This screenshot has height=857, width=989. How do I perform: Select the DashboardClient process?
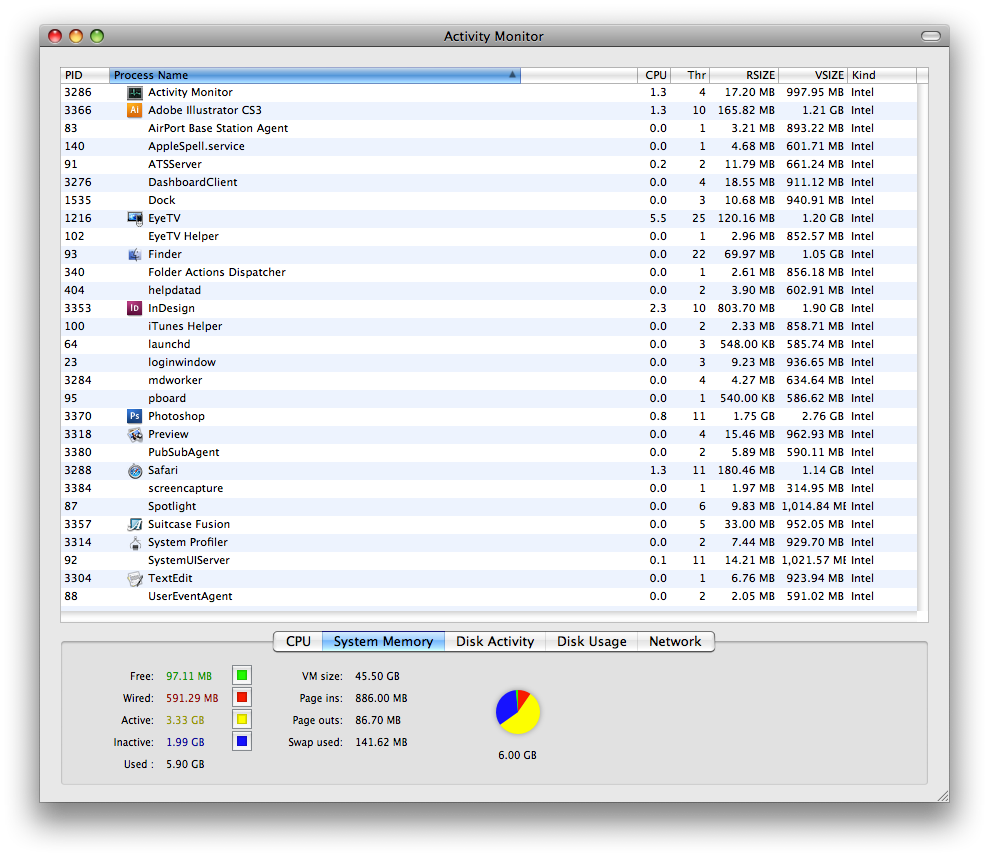point(489,182)
